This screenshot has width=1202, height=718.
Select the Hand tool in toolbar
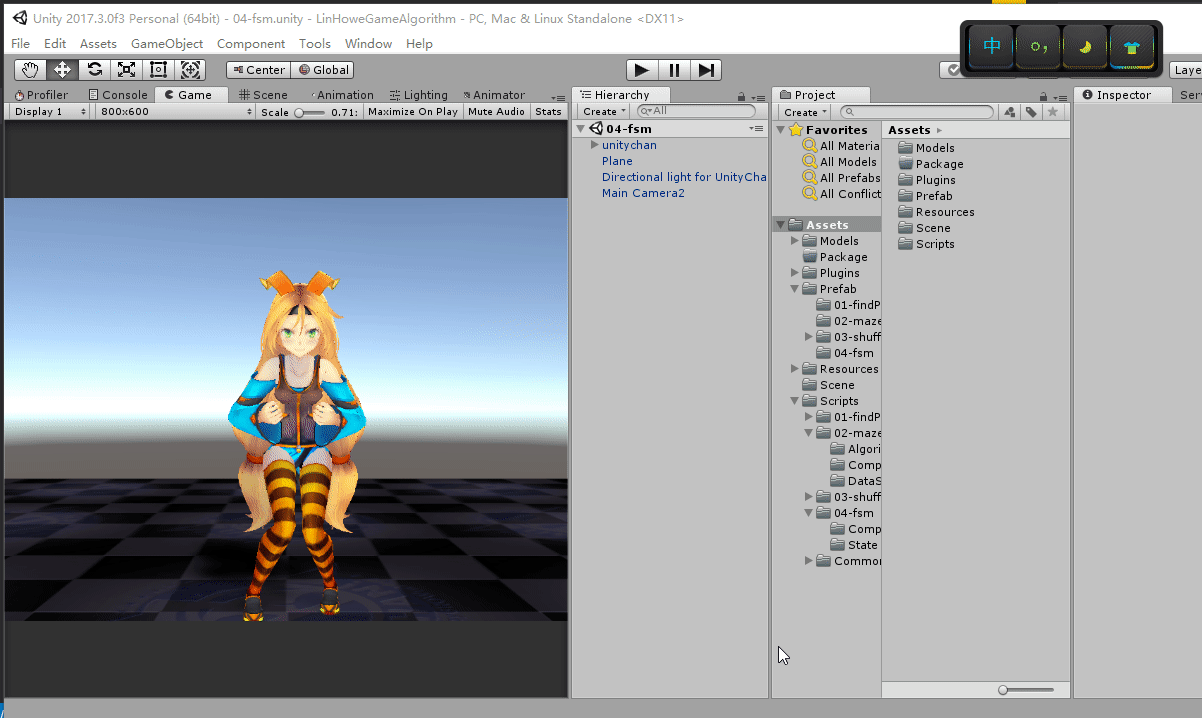[x=30, y=70]
